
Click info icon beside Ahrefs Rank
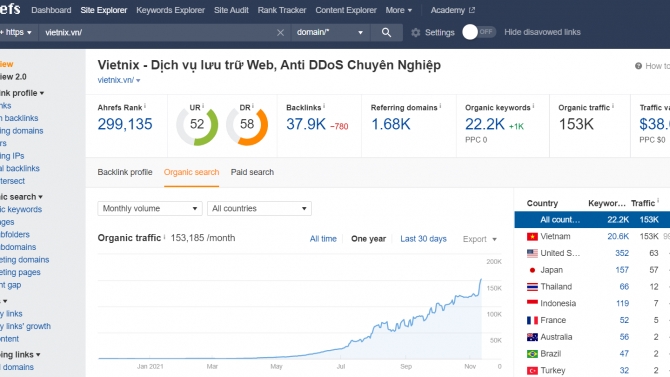coord(145,106)
